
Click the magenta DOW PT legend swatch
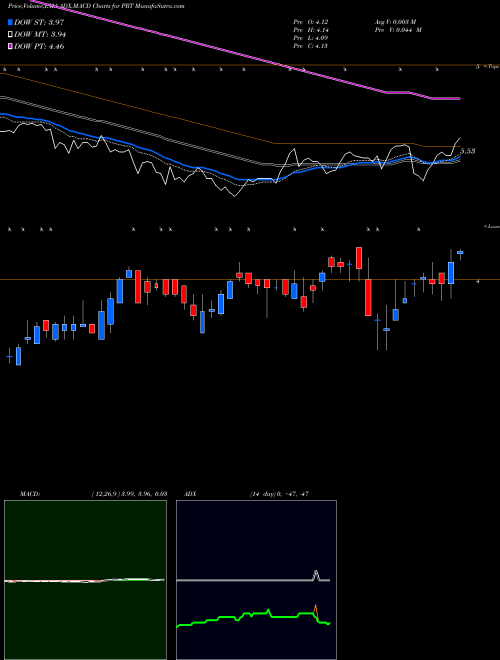[11, 46]
